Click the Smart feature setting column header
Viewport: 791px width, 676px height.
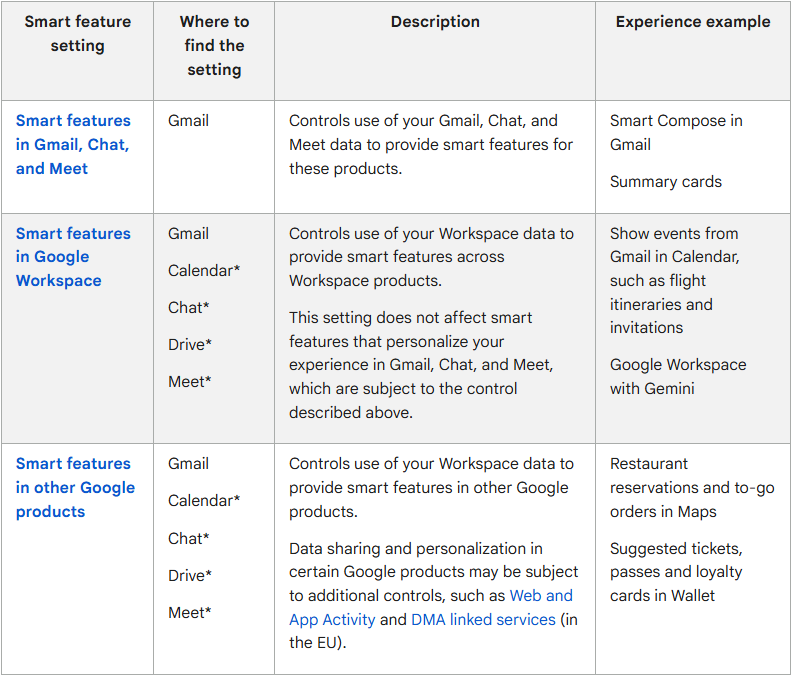[77, 34]
